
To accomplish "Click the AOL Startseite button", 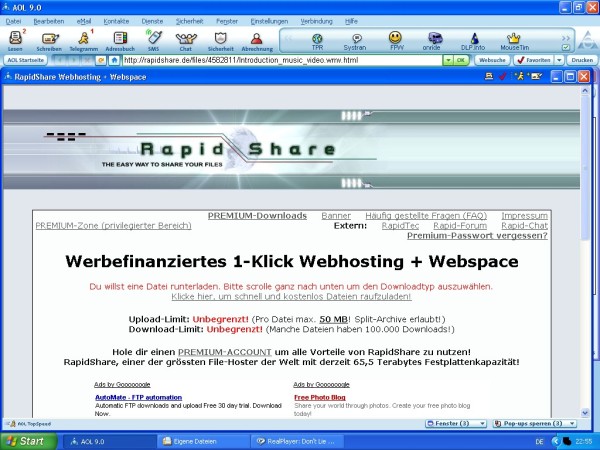I will [x=26, y=60].
